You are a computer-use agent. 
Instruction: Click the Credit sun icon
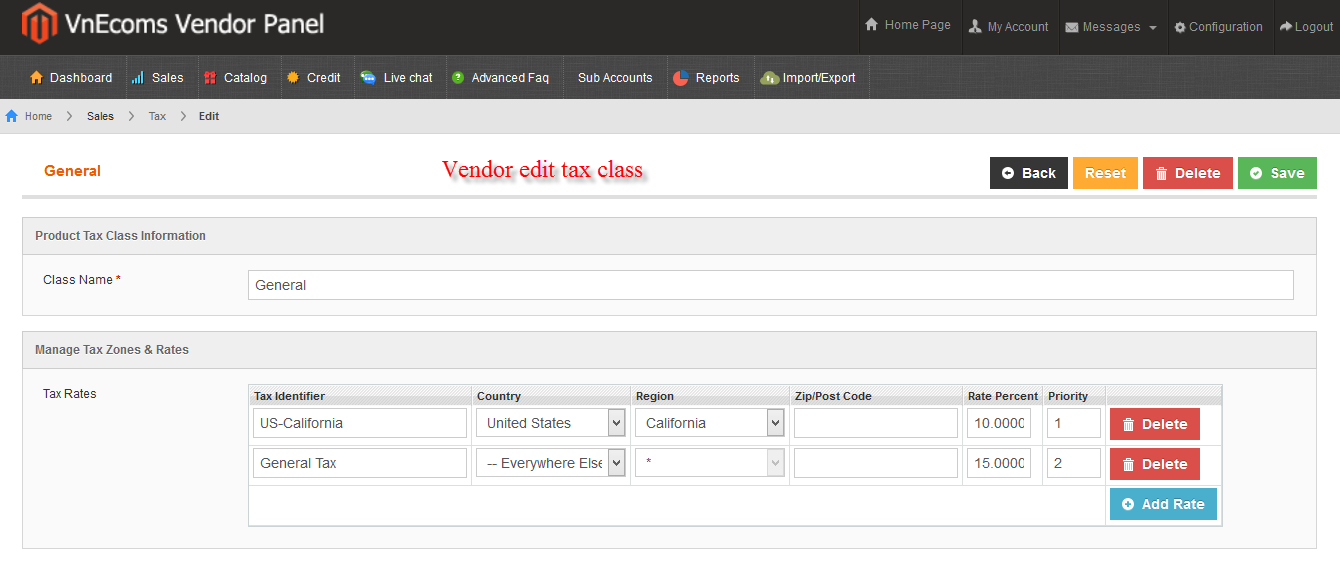[x=293, y=77]
